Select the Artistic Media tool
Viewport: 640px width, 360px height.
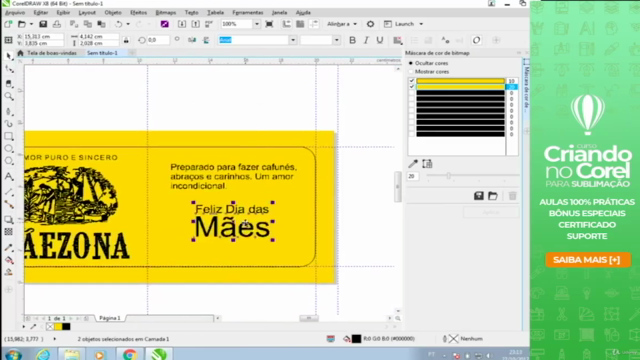point(9,124)
